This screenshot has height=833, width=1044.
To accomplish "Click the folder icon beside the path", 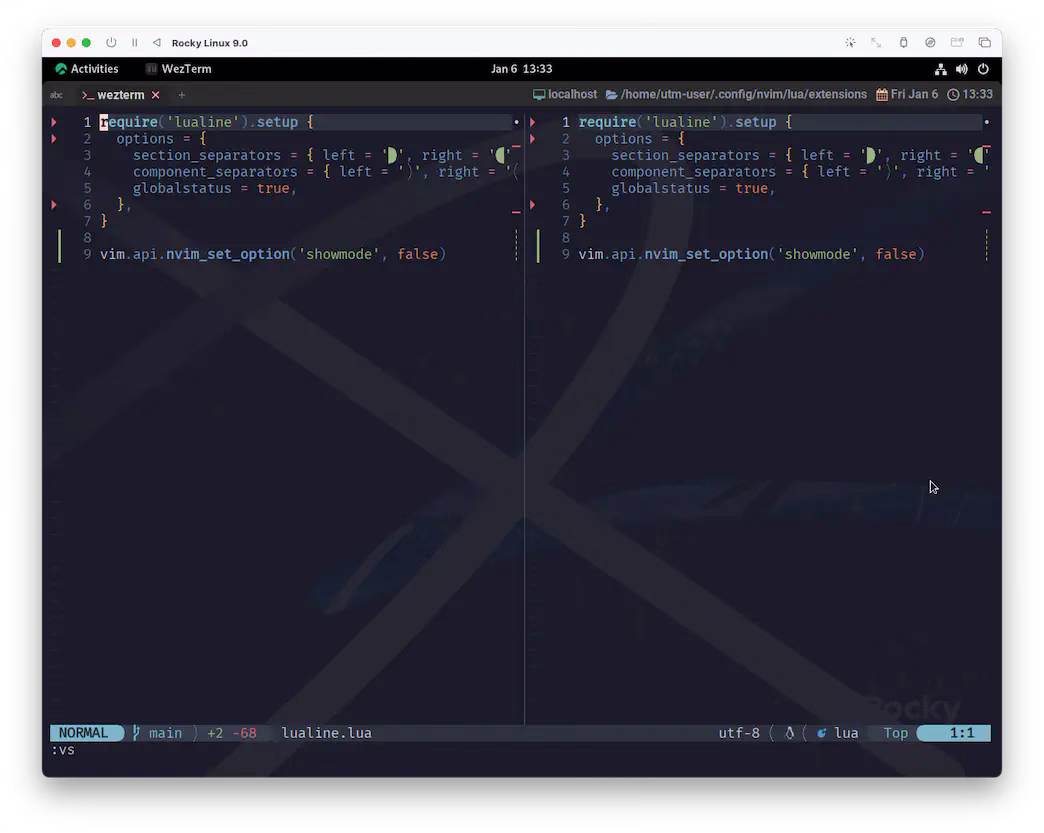I will tap(611, 95).
